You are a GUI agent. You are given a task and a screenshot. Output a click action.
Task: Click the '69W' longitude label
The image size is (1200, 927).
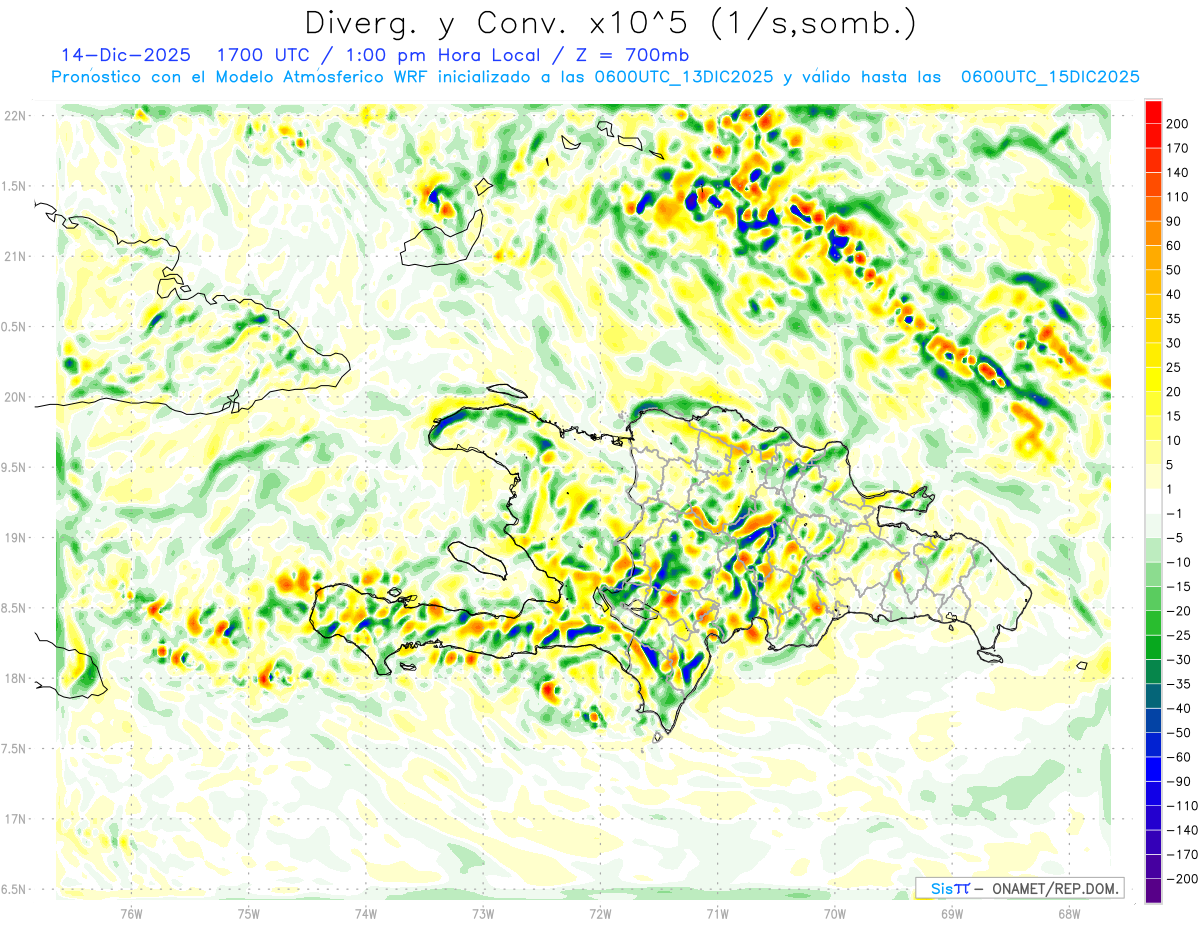click(x=952, y=913)
